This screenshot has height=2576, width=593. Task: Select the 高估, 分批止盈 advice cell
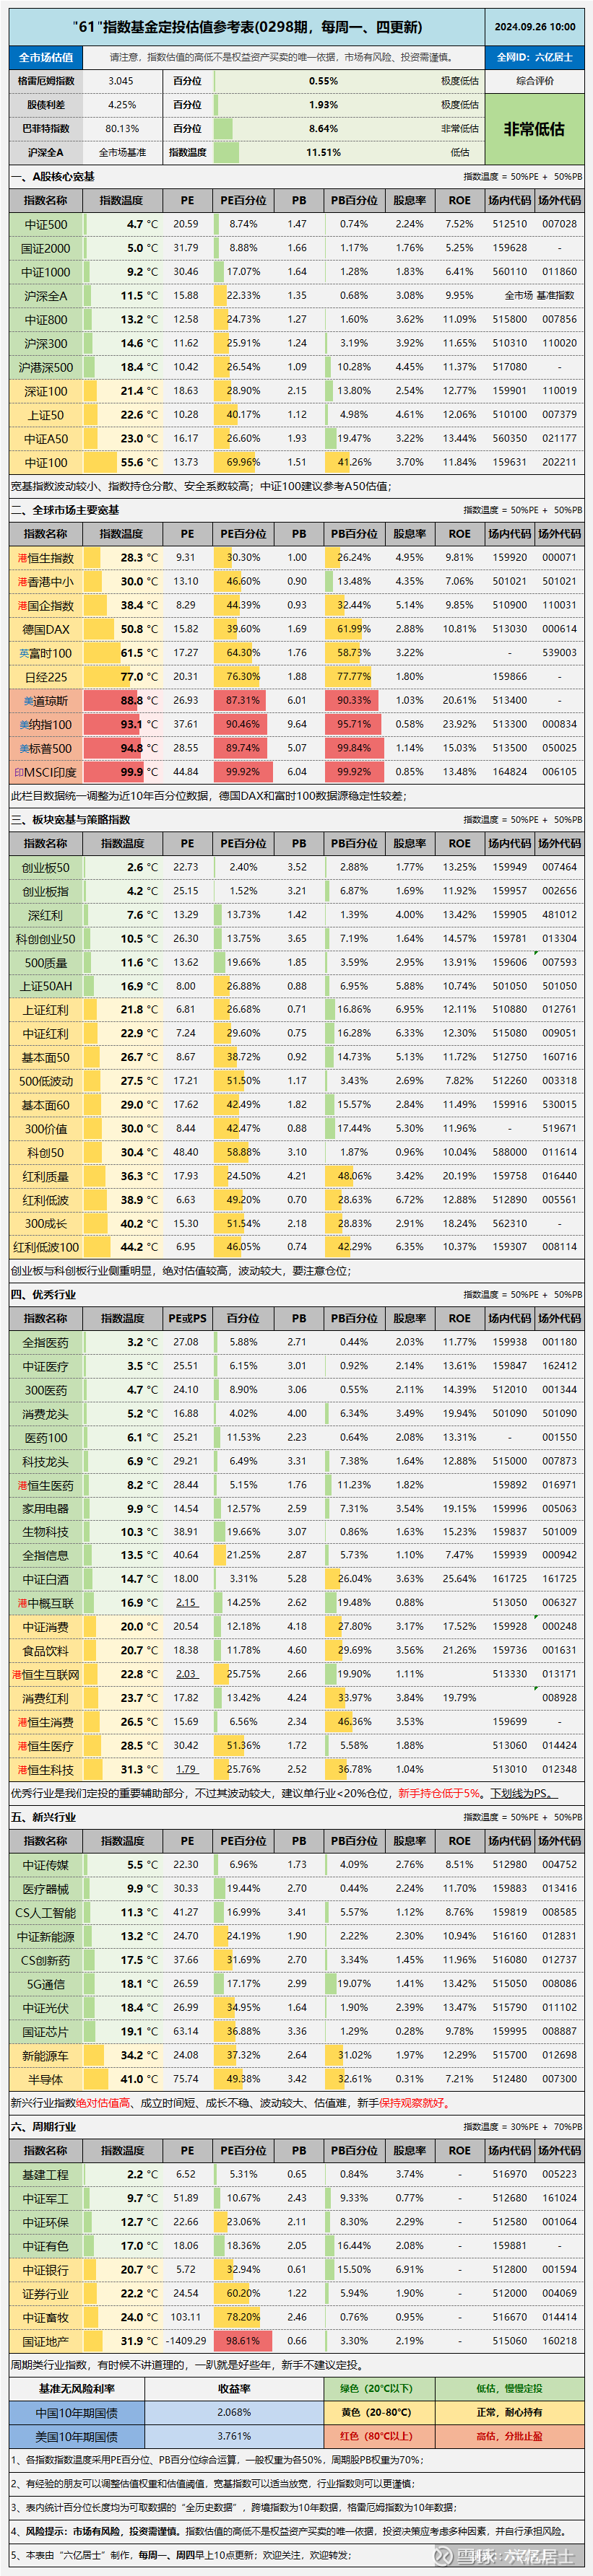[510, 2436]
